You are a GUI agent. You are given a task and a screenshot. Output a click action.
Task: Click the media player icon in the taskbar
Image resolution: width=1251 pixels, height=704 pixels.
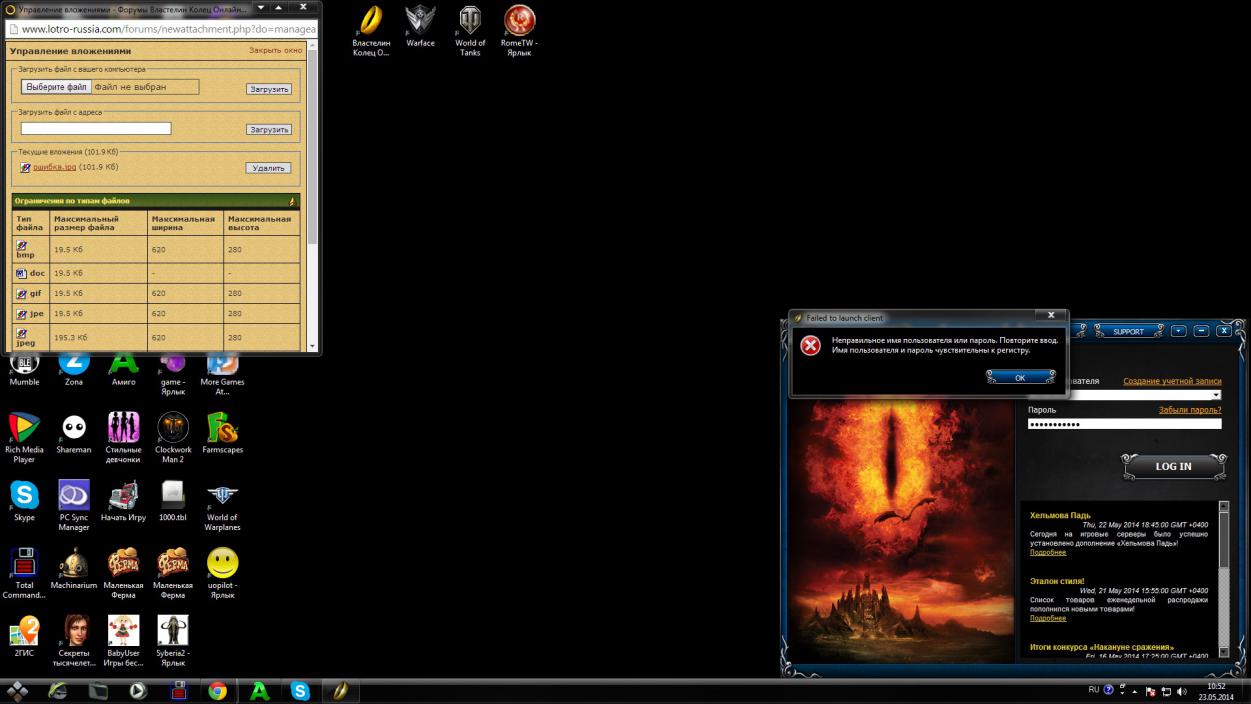[x=137, y=691]
